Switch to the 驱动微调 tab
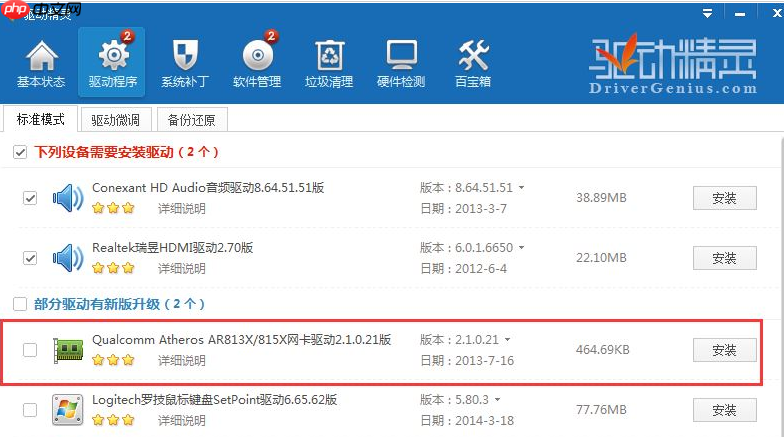 point(116,120)
